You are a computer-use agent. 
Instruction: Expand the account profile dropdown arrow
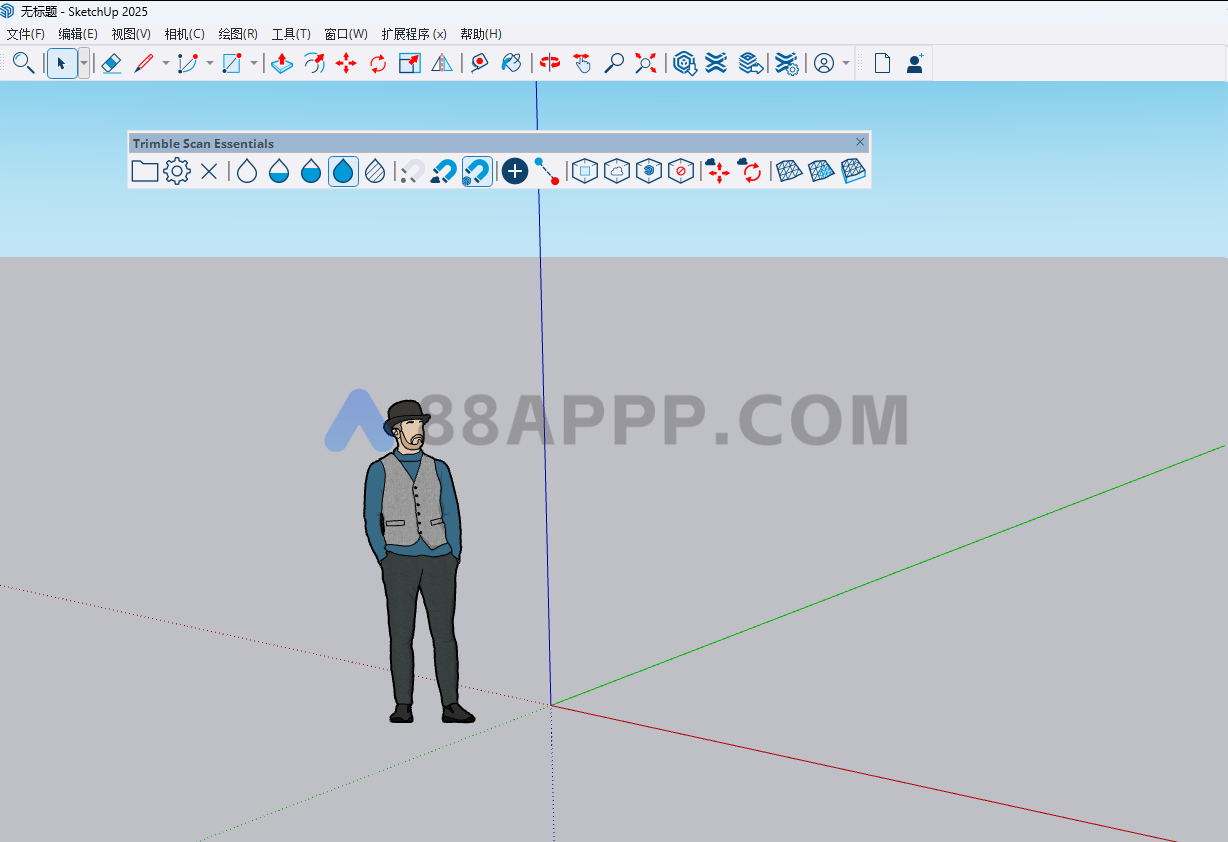[846, 63]
